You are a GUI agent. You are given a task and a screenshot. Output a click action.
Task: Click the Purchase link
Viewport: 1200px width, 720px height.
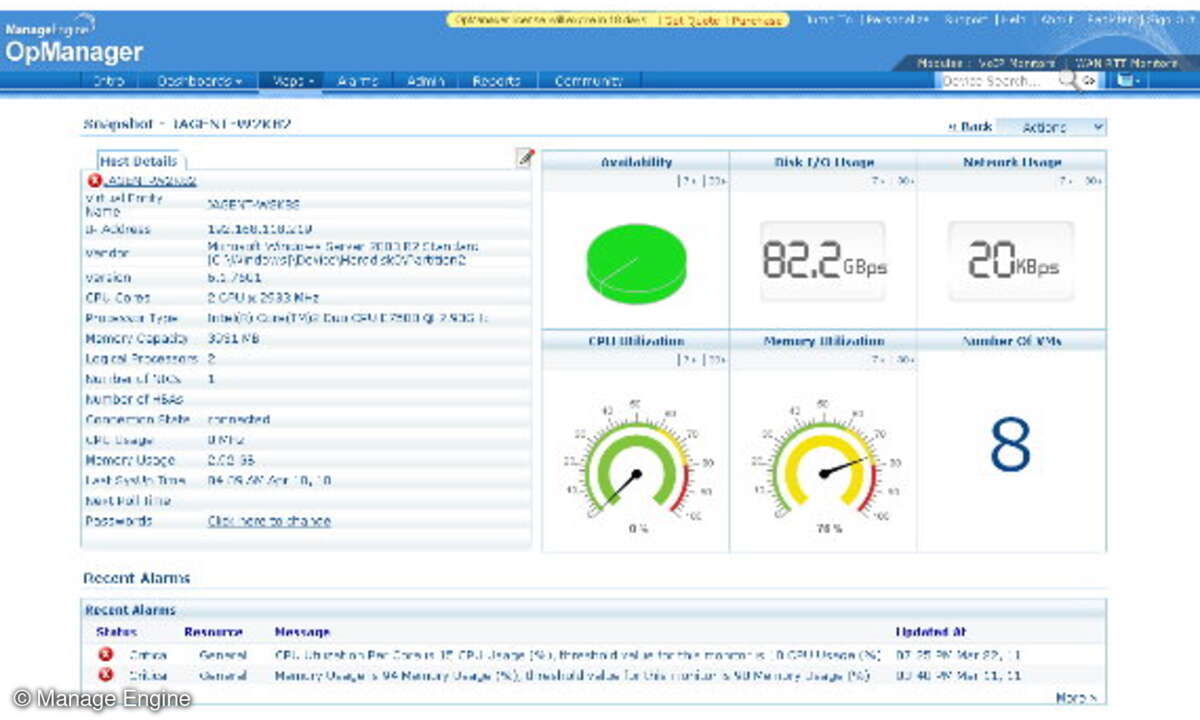756,20
